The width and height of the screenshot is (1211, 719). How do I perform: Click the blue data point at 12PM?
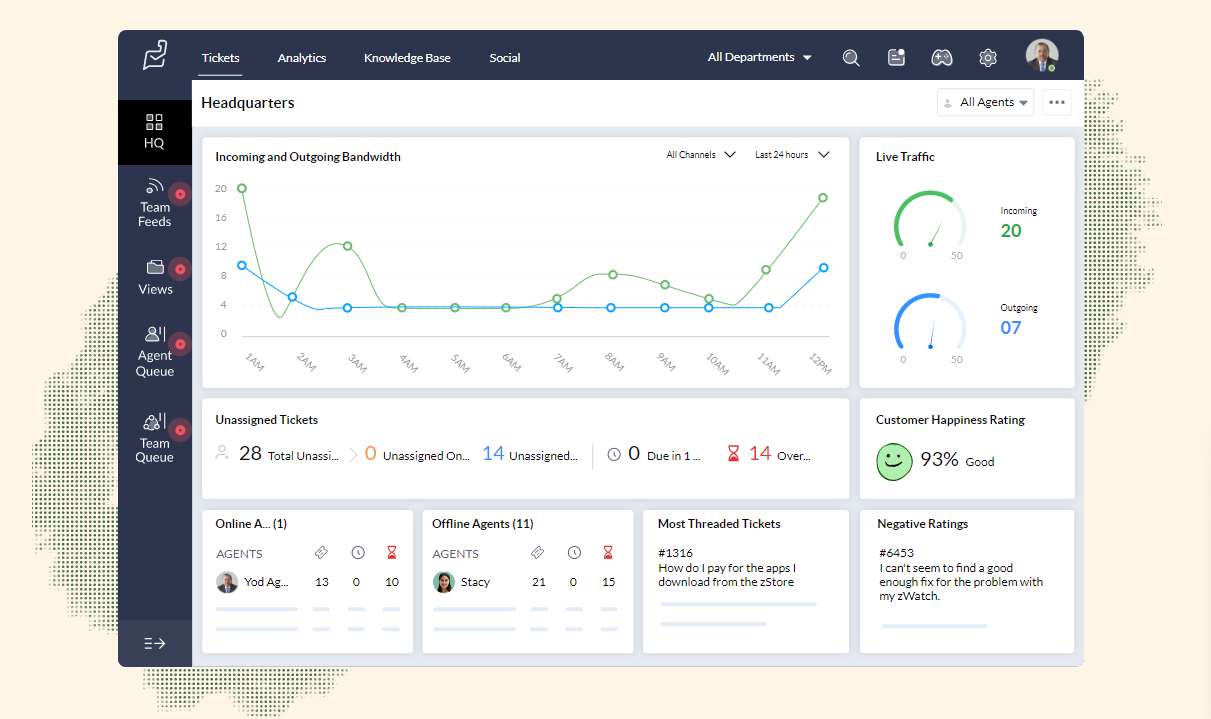[x=823, y=268]
